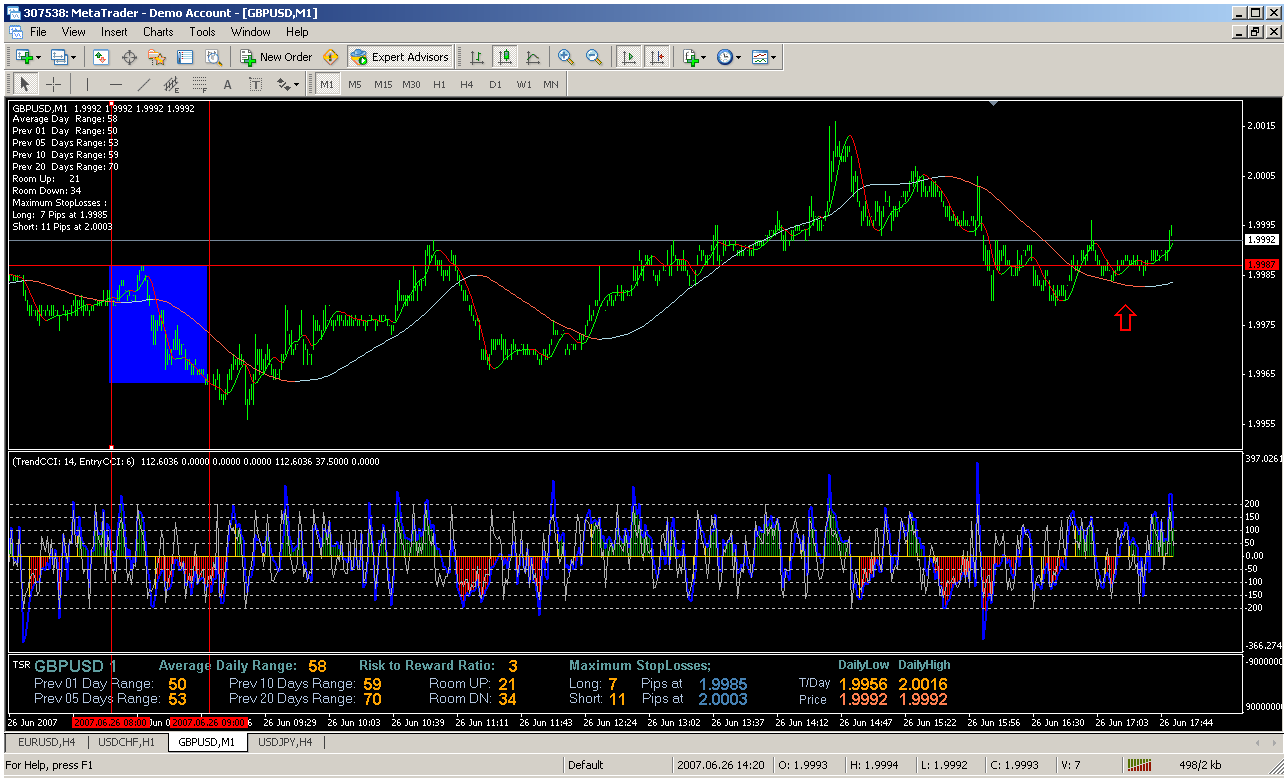Select the W1 timeframe button
This screenshot has width=1288, height=778.
(x=523, y=85)
